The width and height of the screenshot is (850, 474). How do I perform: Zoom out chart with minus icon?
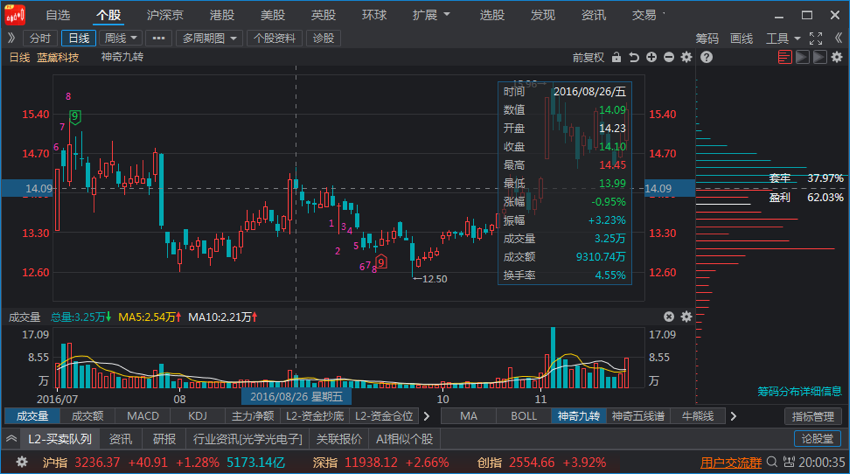669,57
